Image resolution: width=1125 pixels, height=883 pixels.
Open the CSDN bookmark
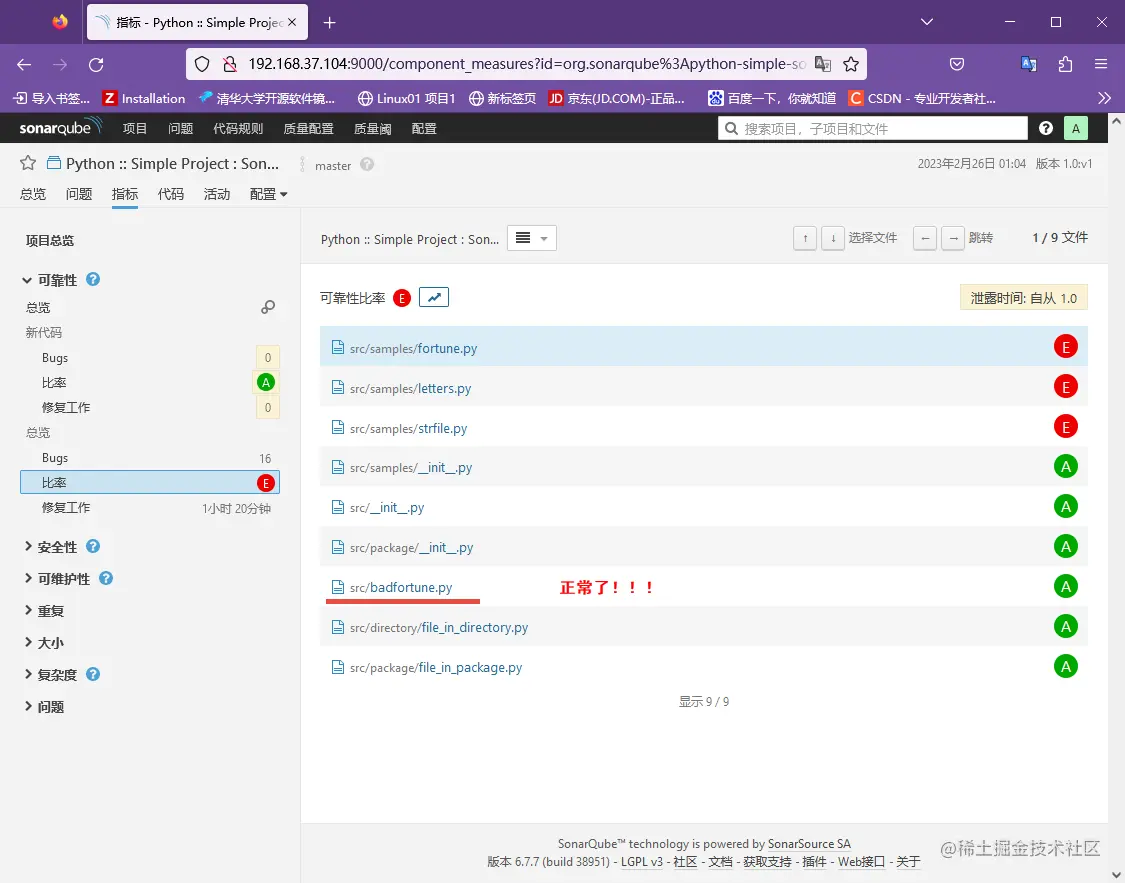coord(922,98)
